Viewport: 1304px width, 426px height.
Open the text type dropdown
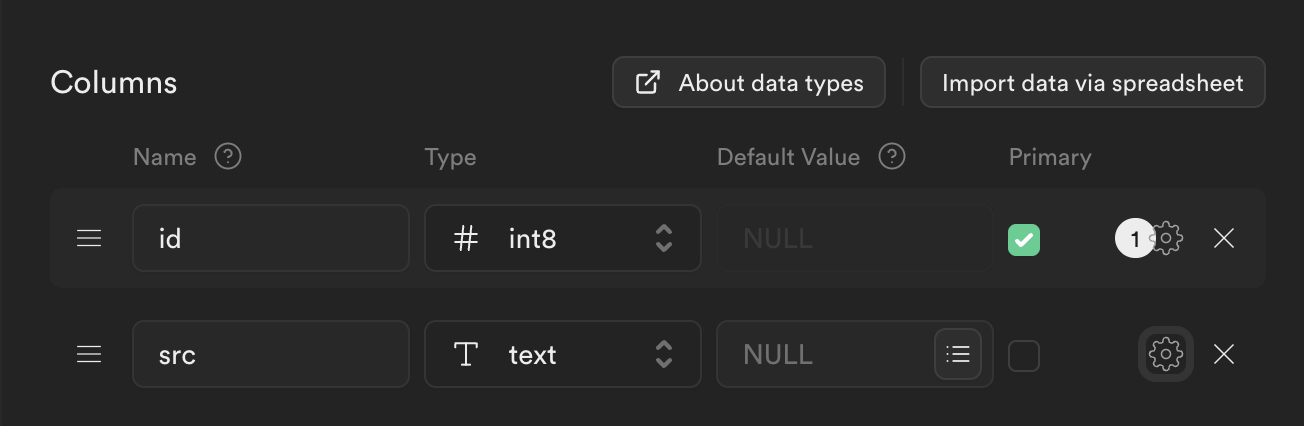click(x=562, y=354)
